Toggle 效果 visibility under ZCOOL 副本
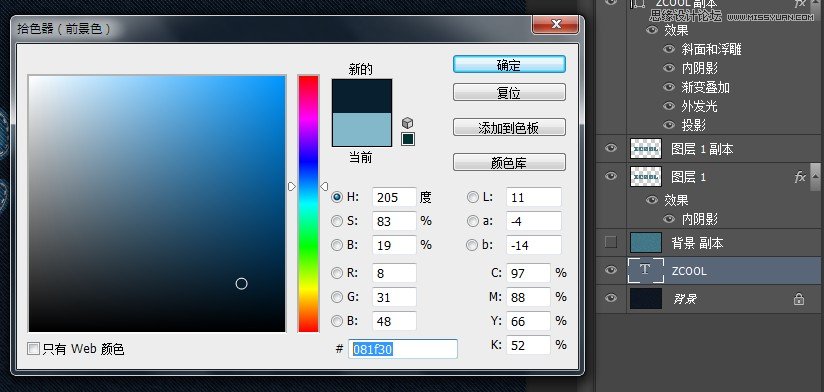 pos(652,30)
